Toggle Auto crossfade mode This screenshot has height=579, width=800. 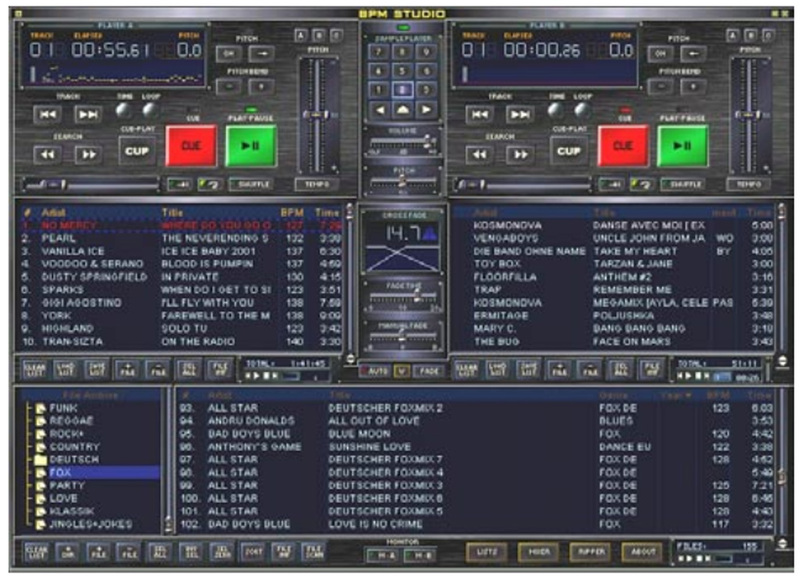(x=374, y=371)
